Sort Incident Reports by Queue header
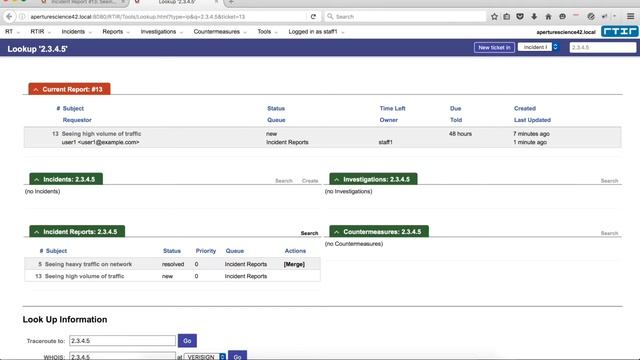Screen dimensions: 640x360 tap(235, 251)
